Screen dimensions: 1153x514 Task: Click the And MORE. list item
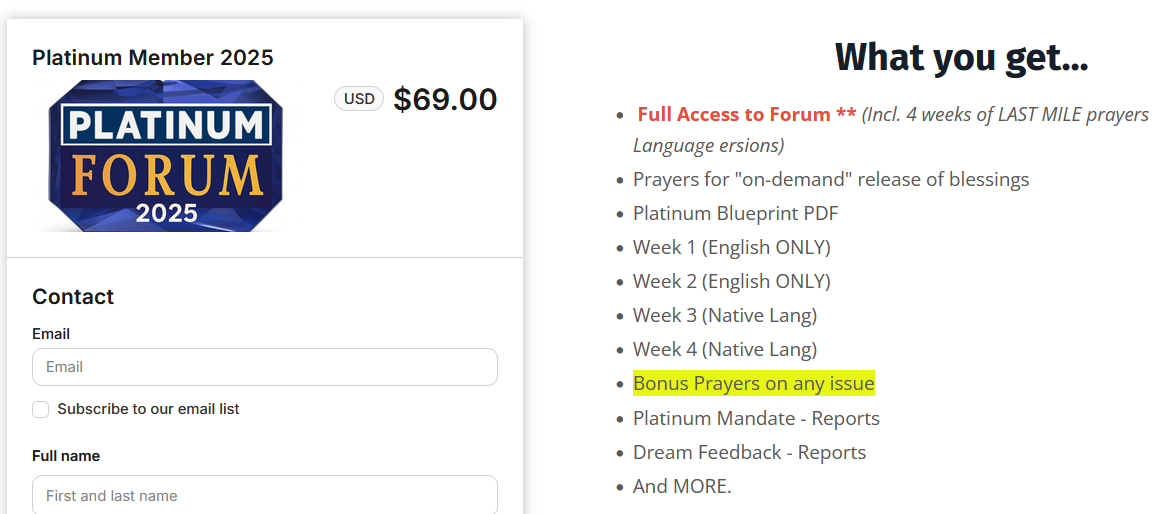(682, 486)
